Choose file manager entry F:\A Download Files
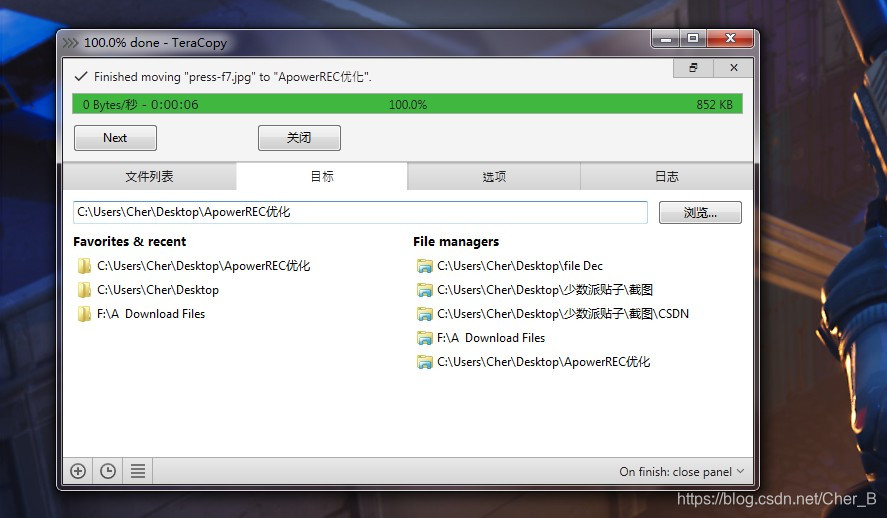 coord(491,338)
